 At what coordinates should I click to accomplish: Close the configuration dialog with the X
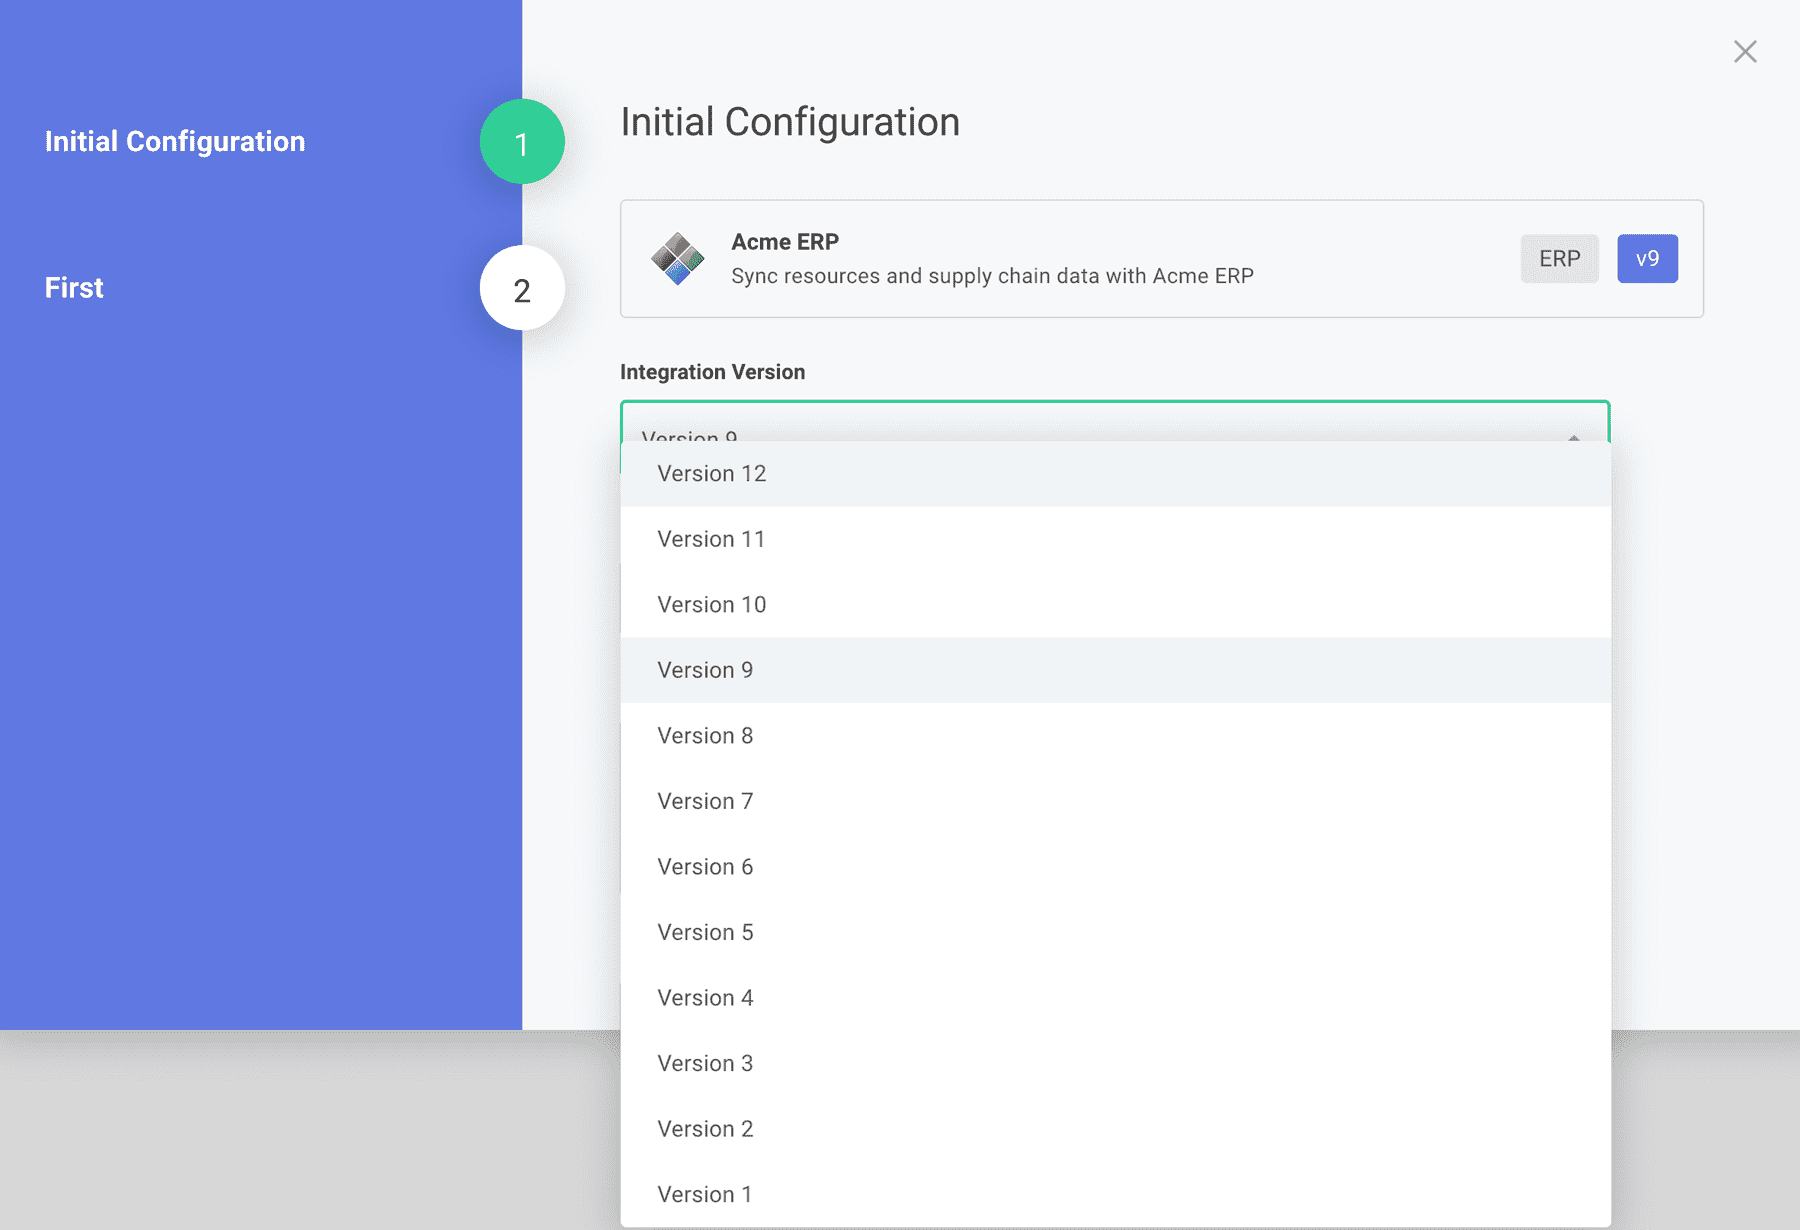coord(1745,51)
